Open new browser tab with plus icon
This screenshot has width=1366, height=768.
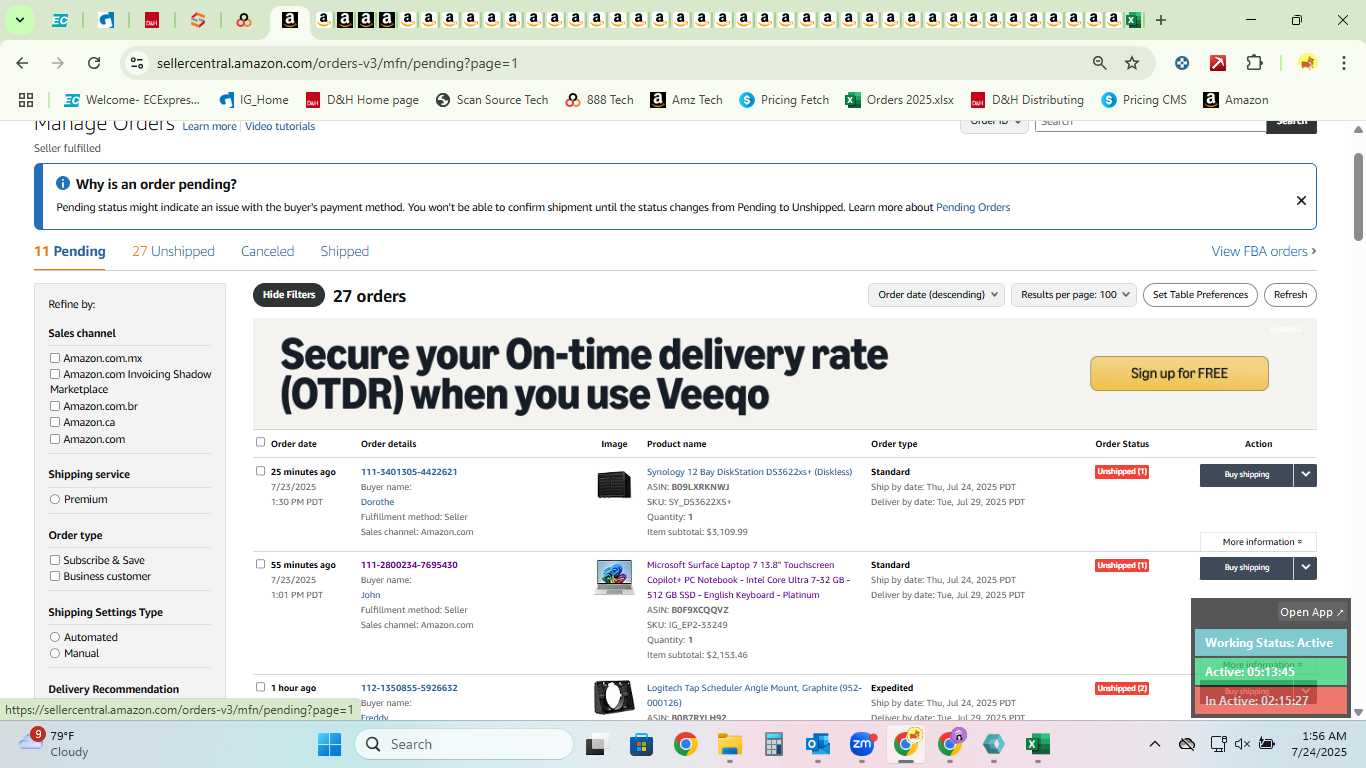coord(1161,20)
